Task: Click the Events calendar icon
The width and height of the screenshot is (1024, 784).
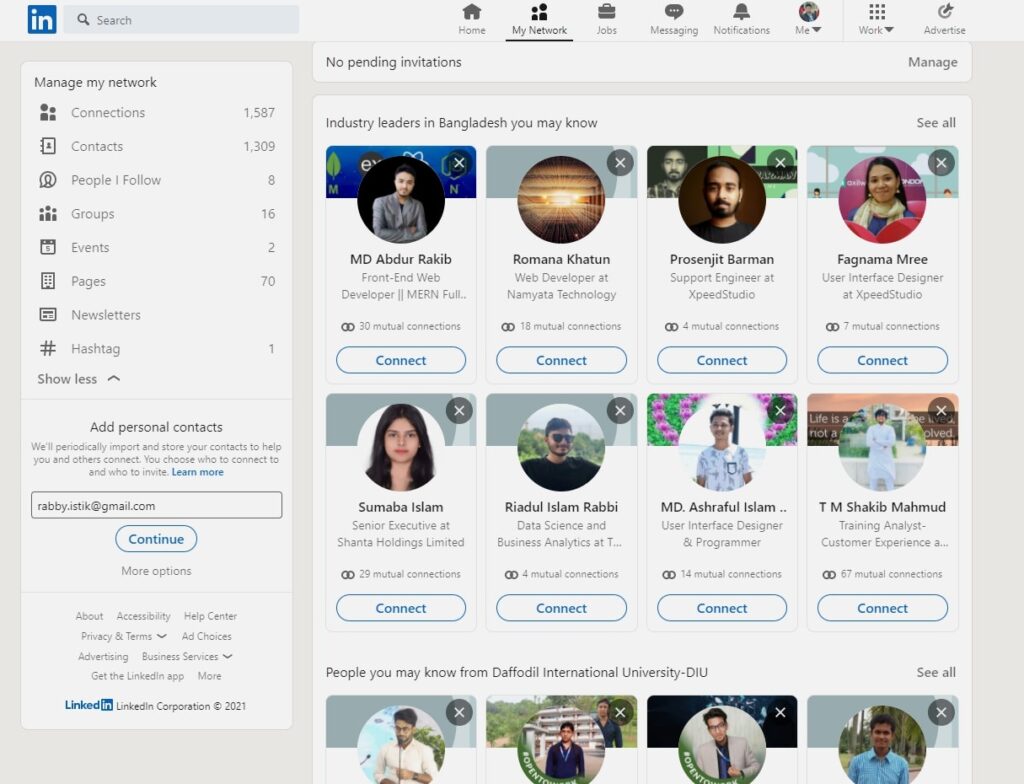Action: pos(48,247)
